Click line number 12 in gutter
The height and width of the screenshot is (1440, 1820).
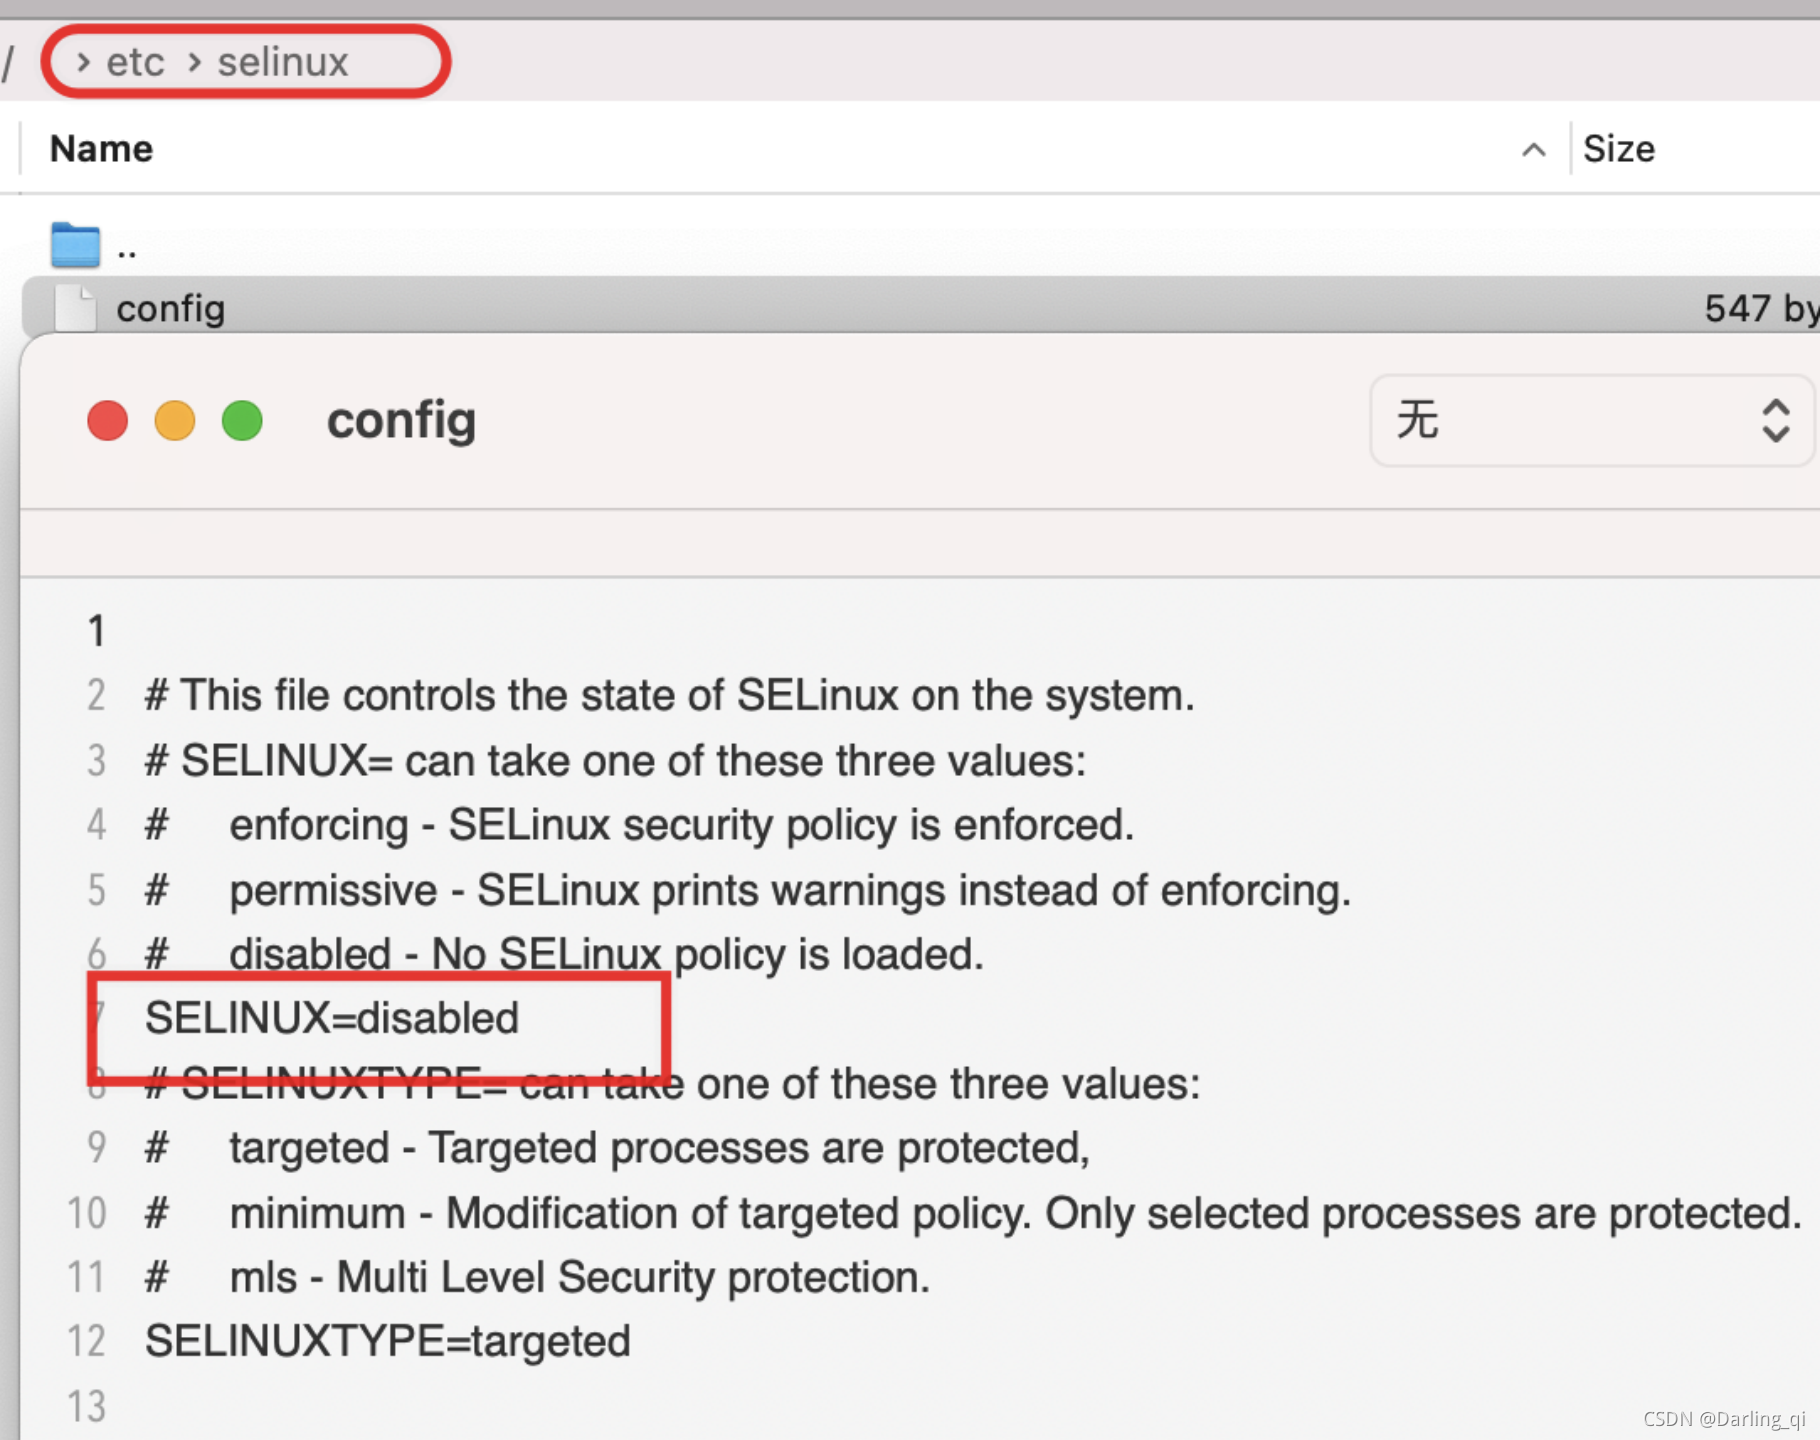(x=86, y=1341)
